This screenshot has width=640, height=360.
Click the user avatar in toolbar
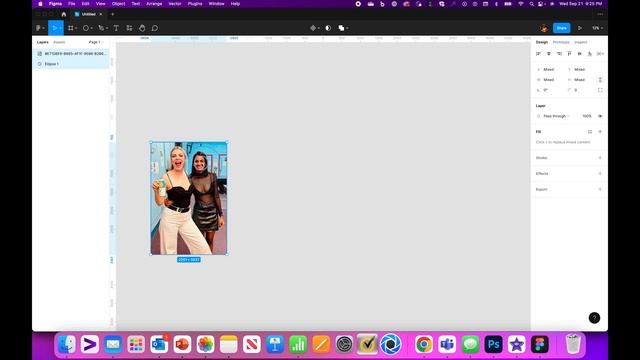pos(544,28)
